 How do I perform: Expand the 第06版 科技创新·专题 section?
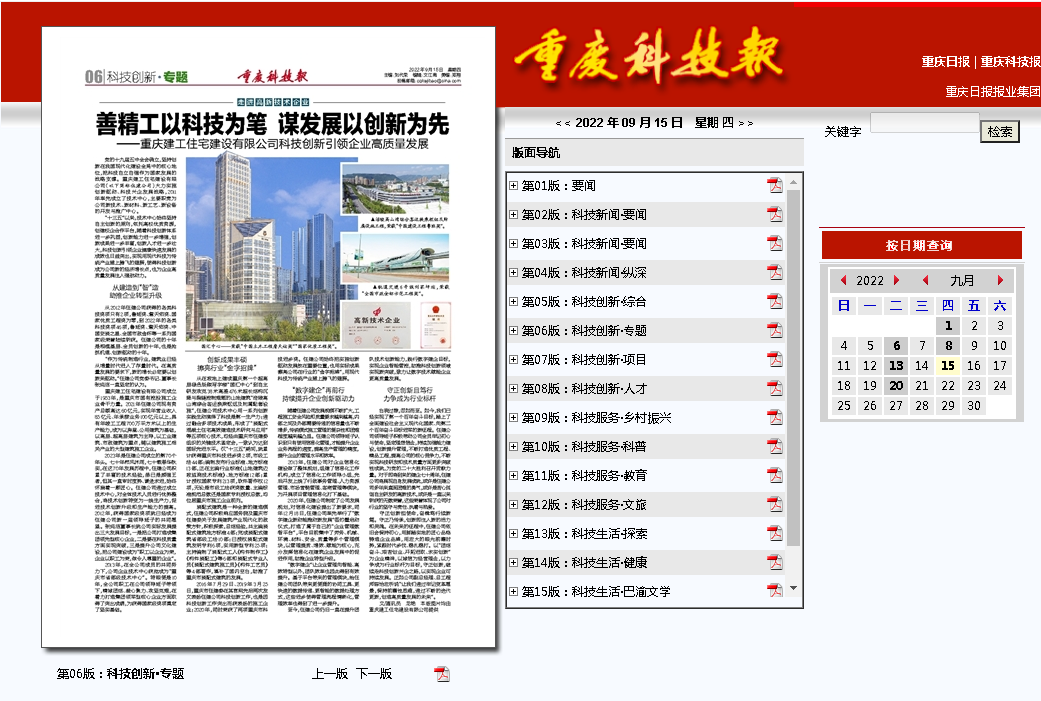(513, 331)
